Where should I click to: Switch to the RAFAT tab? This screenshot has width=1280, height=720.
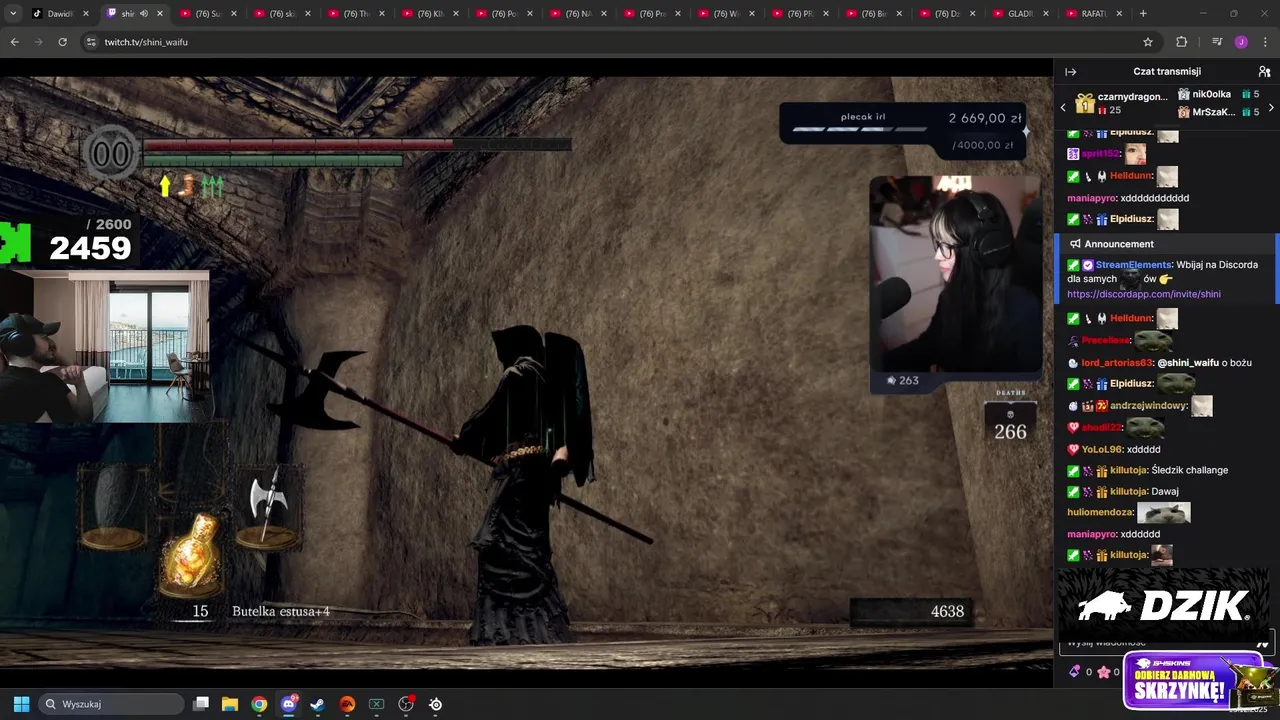pyautogui.click(x=1094, y=14)
